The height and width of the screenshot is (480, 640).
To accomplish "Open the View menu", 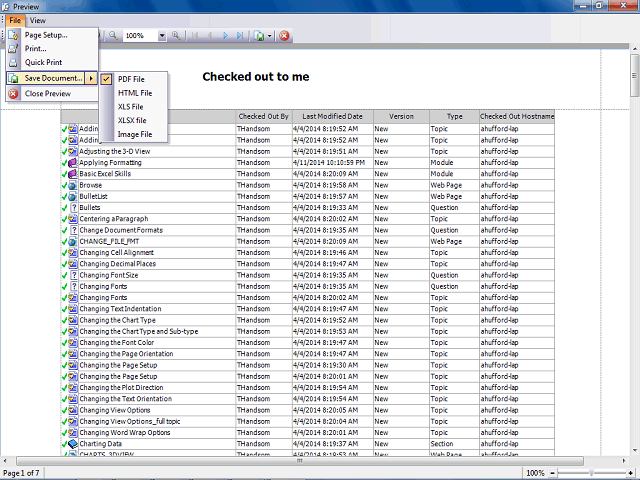I will click(38, 20).
